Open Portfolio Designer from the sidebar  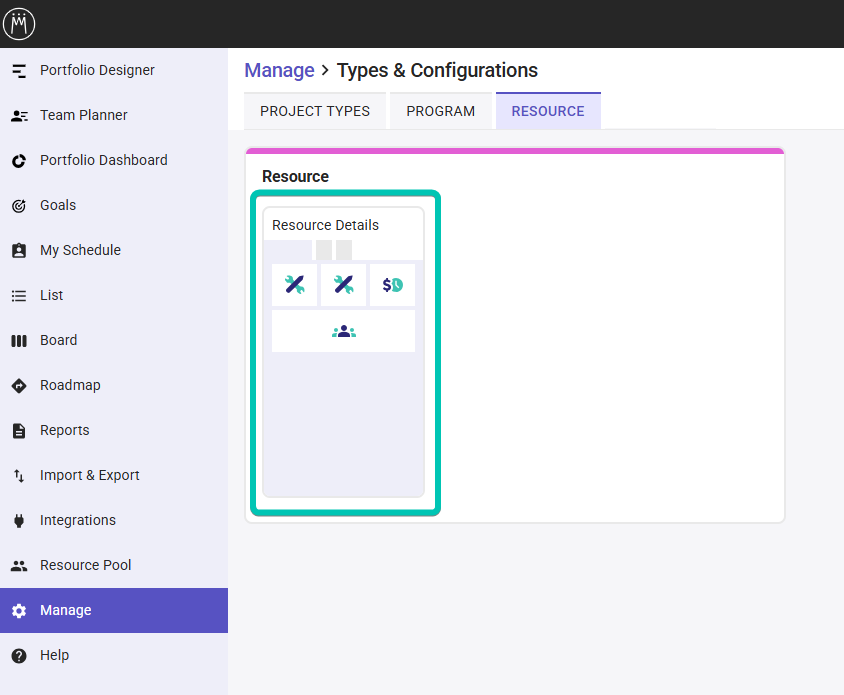114,71
